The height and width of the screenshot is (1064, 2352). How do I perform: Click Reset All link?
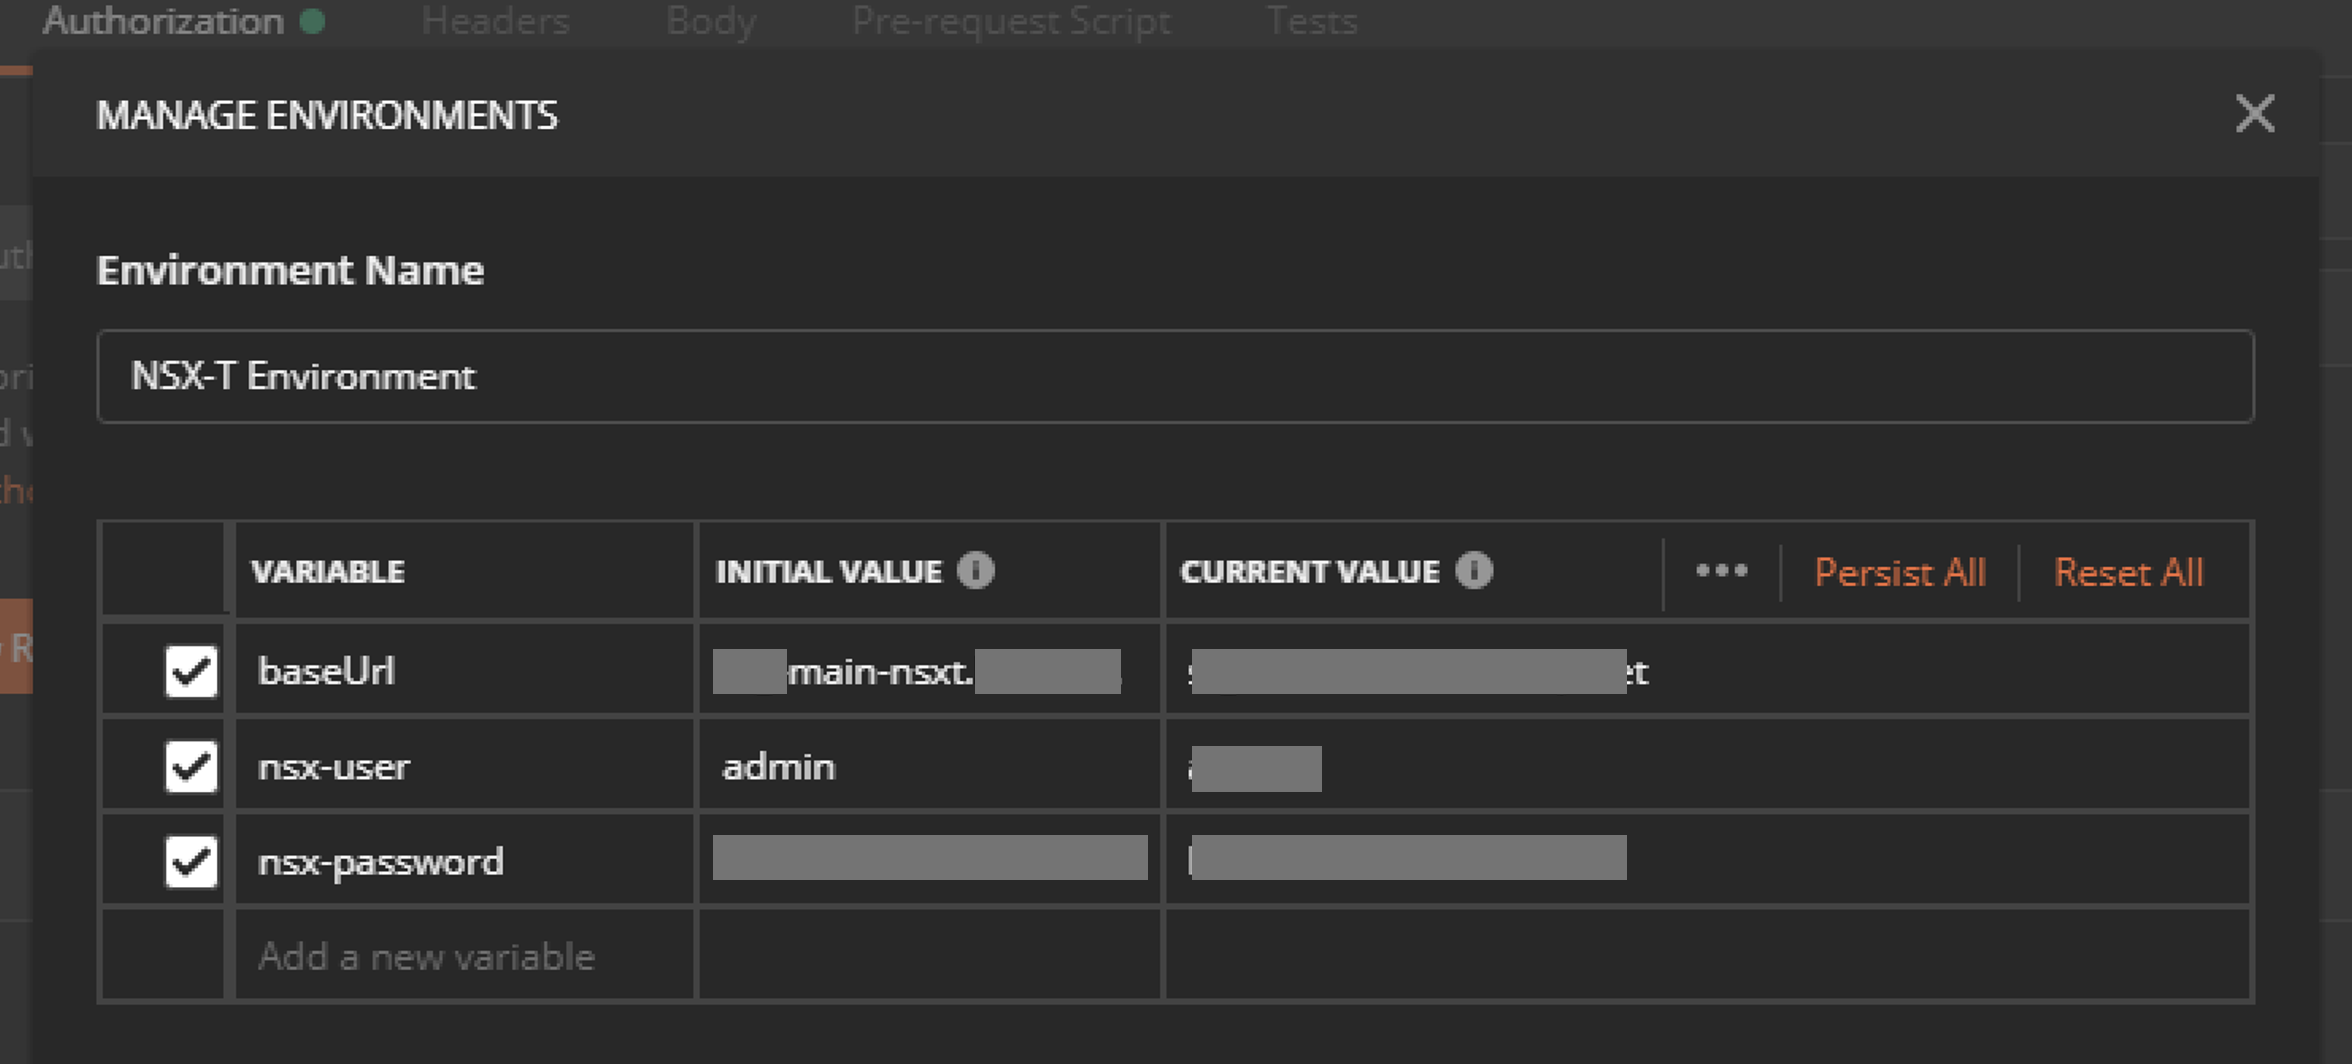2128,572
